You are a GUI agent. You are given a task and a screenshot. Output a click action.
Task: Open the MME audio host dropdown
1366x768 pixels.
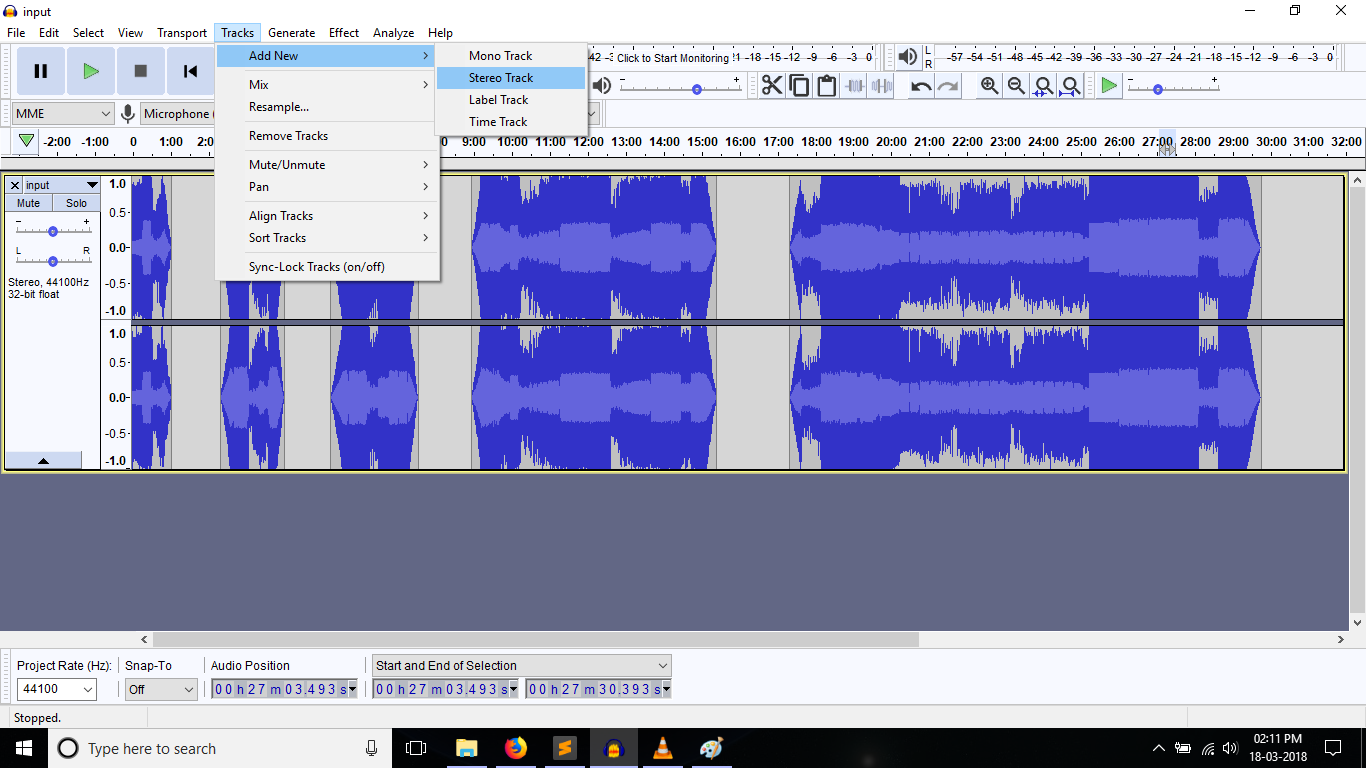tap(63, 114)
